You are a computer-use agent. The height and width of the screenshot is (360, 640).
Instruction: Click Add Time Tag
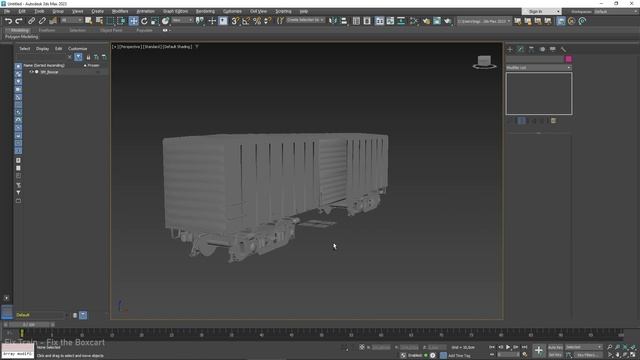tap(459, 356)
